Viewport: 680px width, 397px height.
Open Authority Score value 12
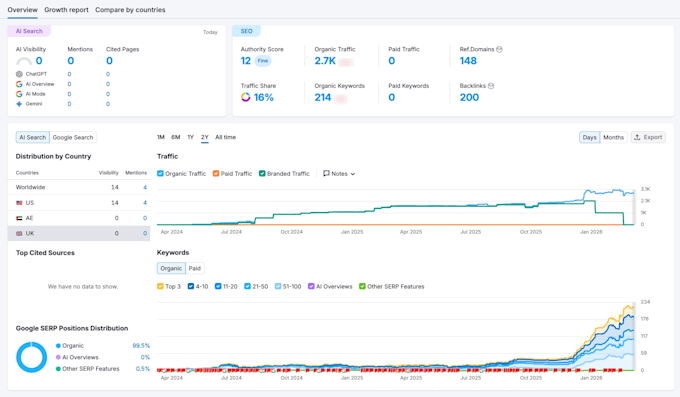(246, 61)
